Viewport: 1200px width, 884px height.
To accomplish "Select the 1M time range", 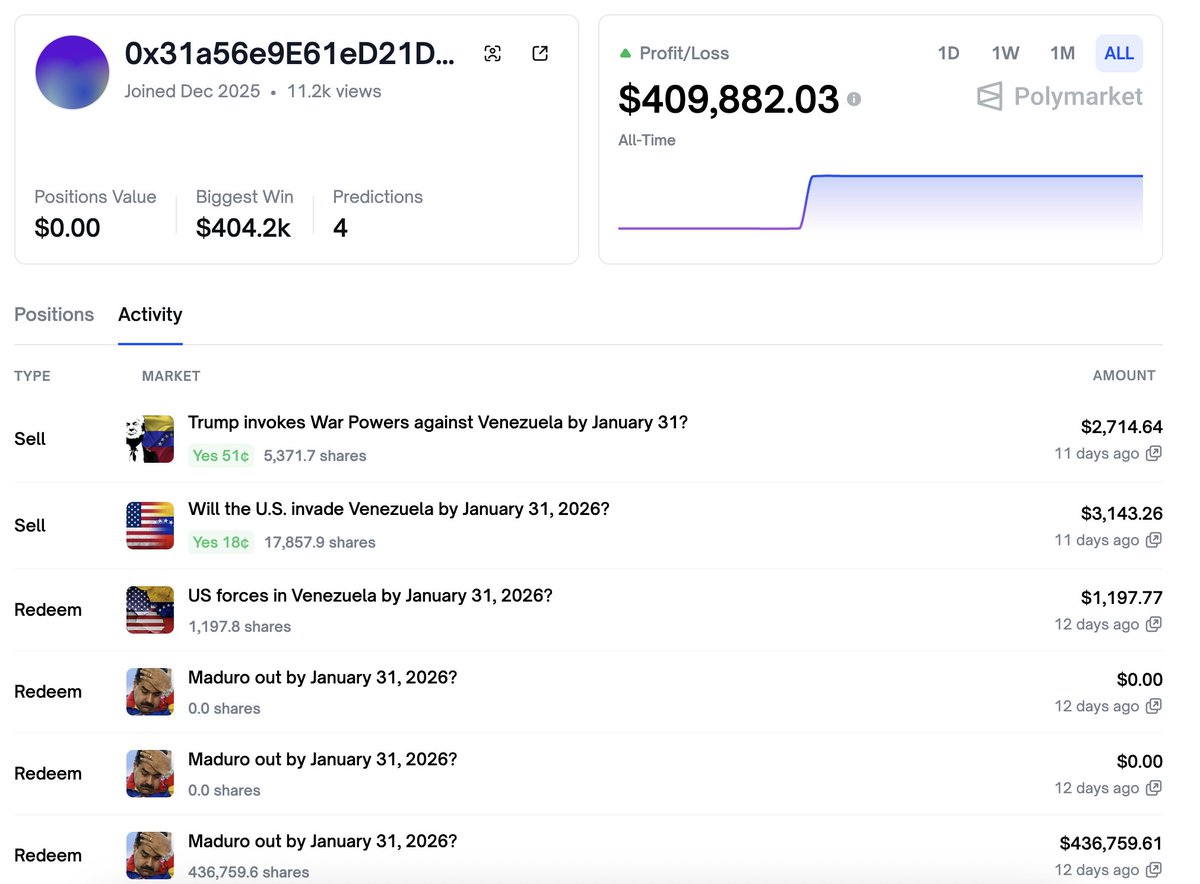I will pos(1062,54).
